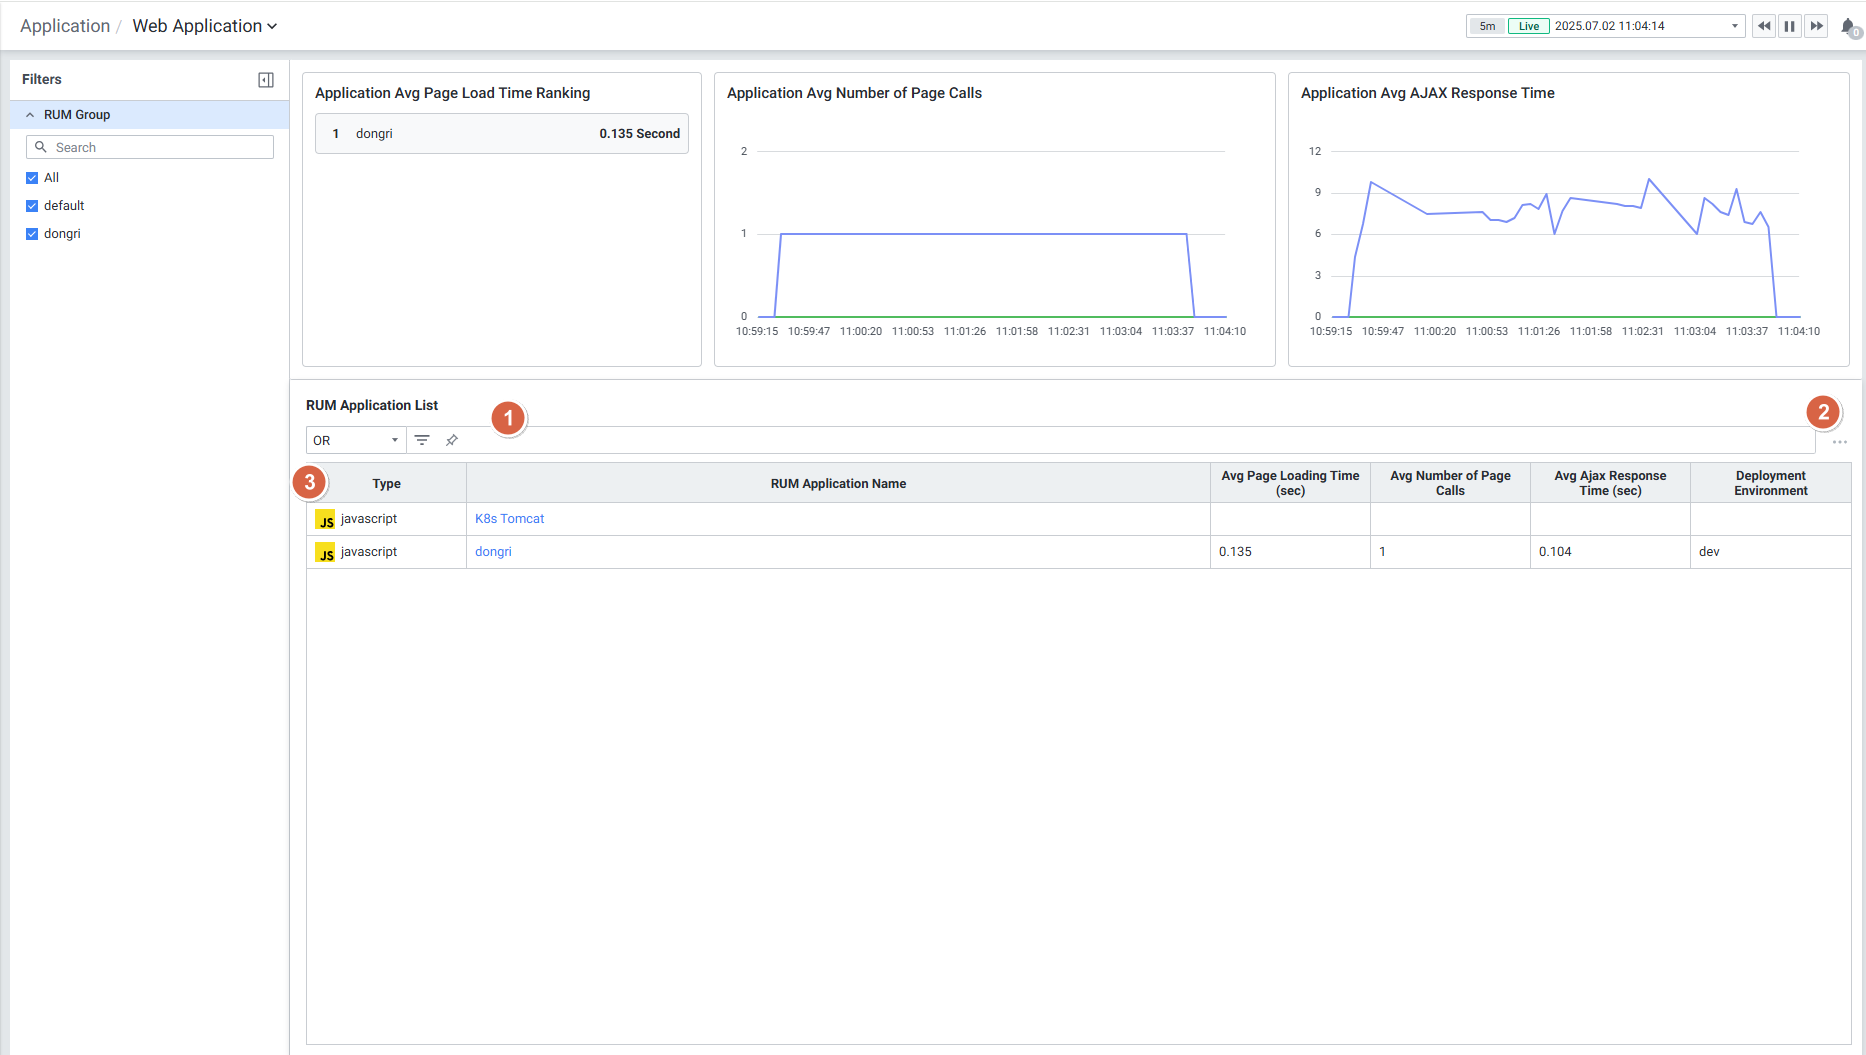Screen dimensions: 1866x1055
Task: Click the pin icon in filter bar
Action: click(452, 440)
